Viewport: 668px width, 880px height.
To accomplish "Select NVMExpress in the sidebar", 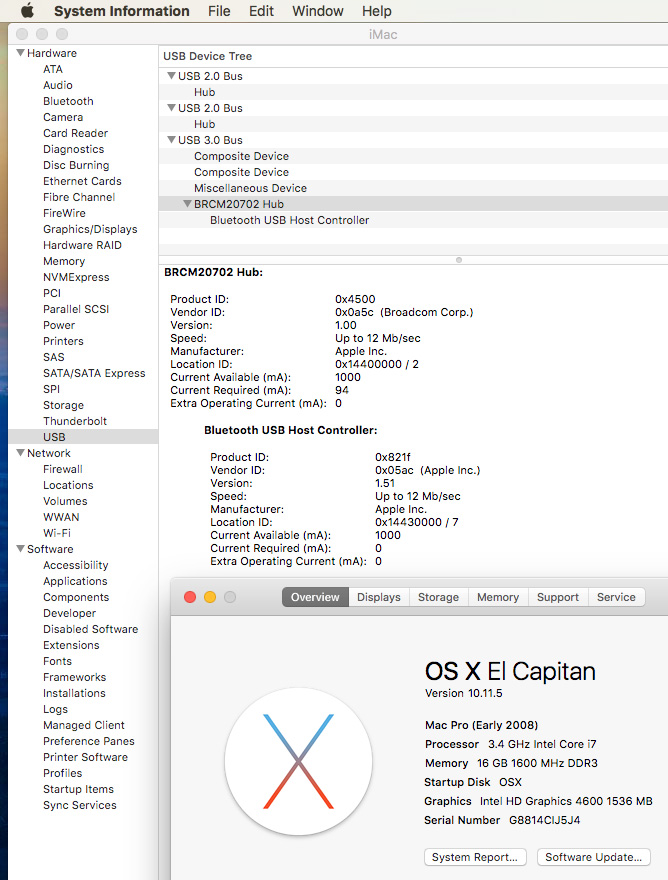I will (x=76, y=277).
